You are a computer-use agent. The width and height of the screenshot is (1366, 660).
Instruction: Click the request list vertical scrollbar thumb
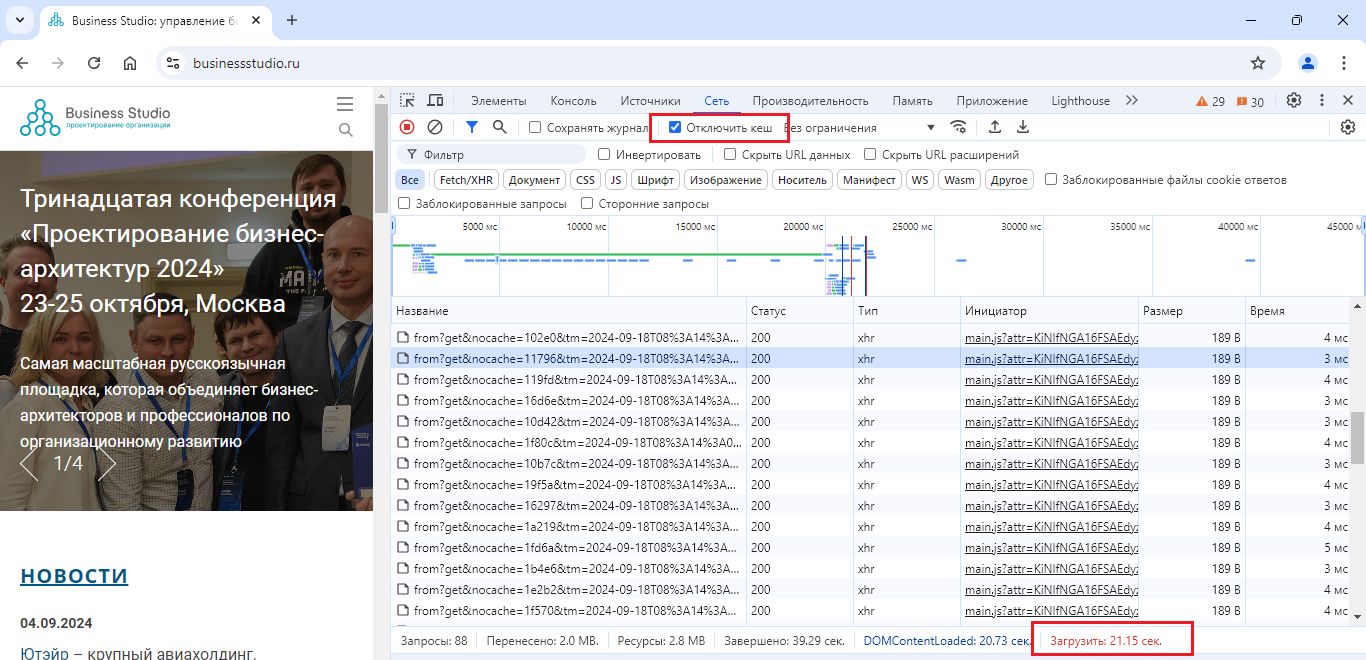pos(1357,438)
